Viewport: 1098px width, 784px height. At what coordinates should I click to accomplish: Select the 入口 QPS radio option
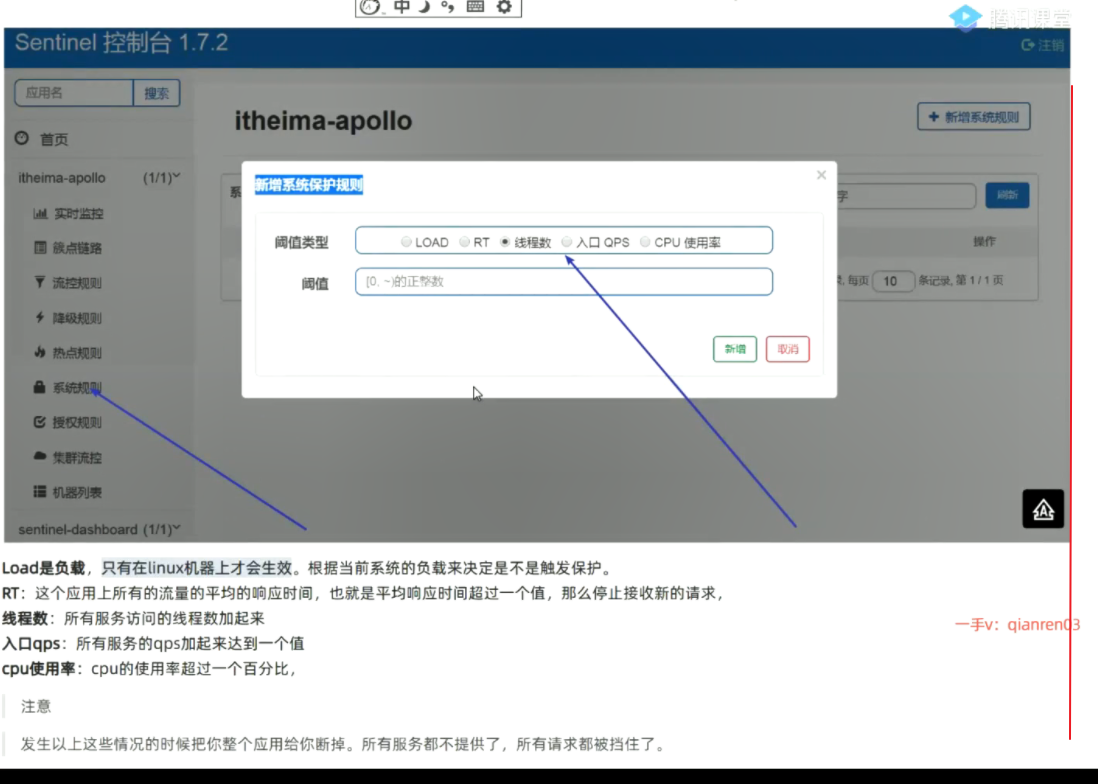click(567, 242)
